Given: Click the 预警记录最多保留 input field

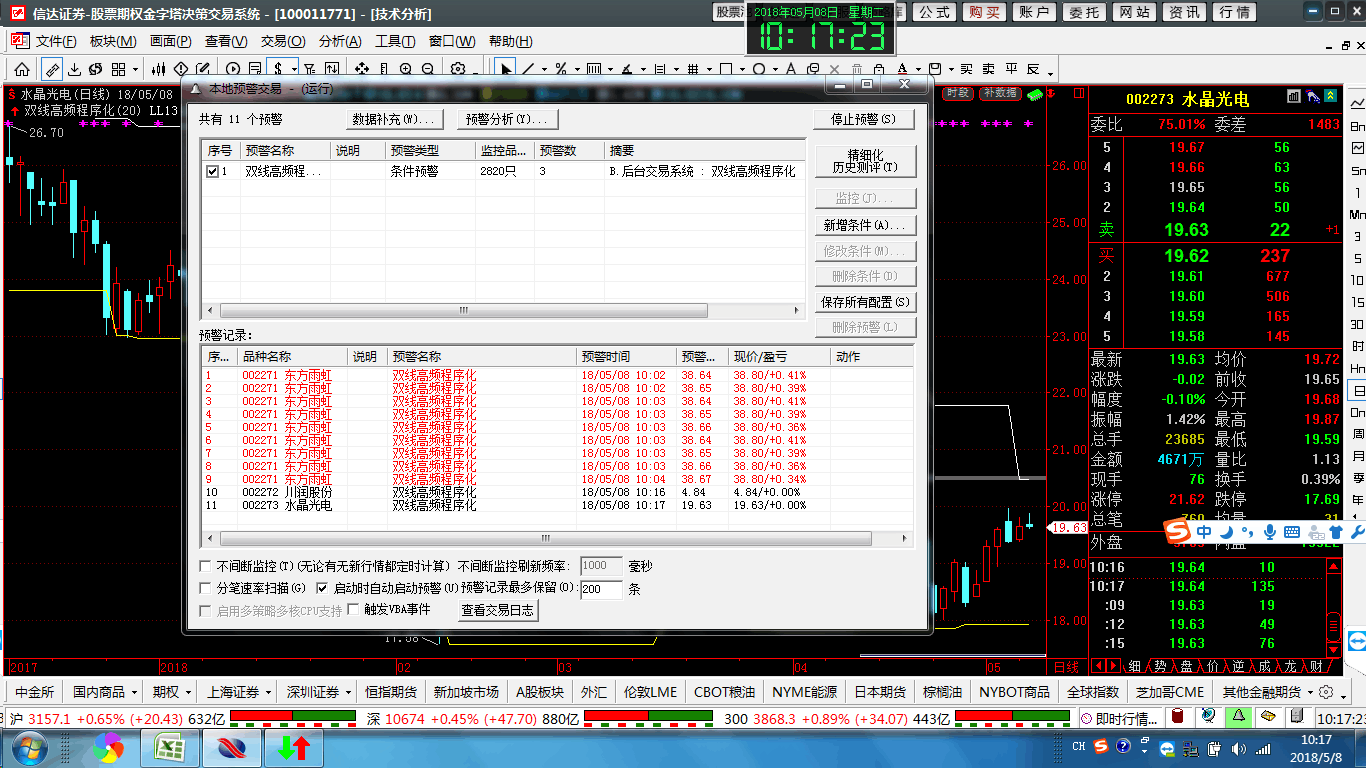Looking at the screenshot, I should (x=601, y=589).
